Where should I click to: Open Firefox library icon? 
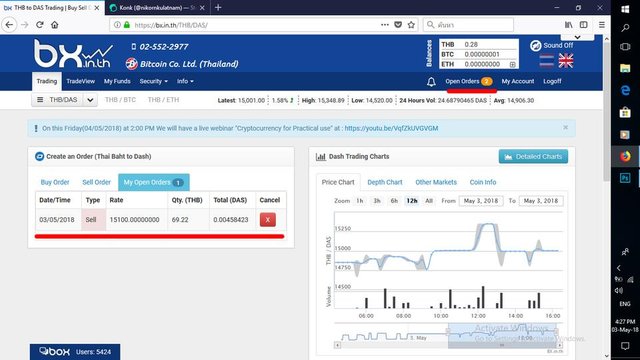tap(569, 25)
